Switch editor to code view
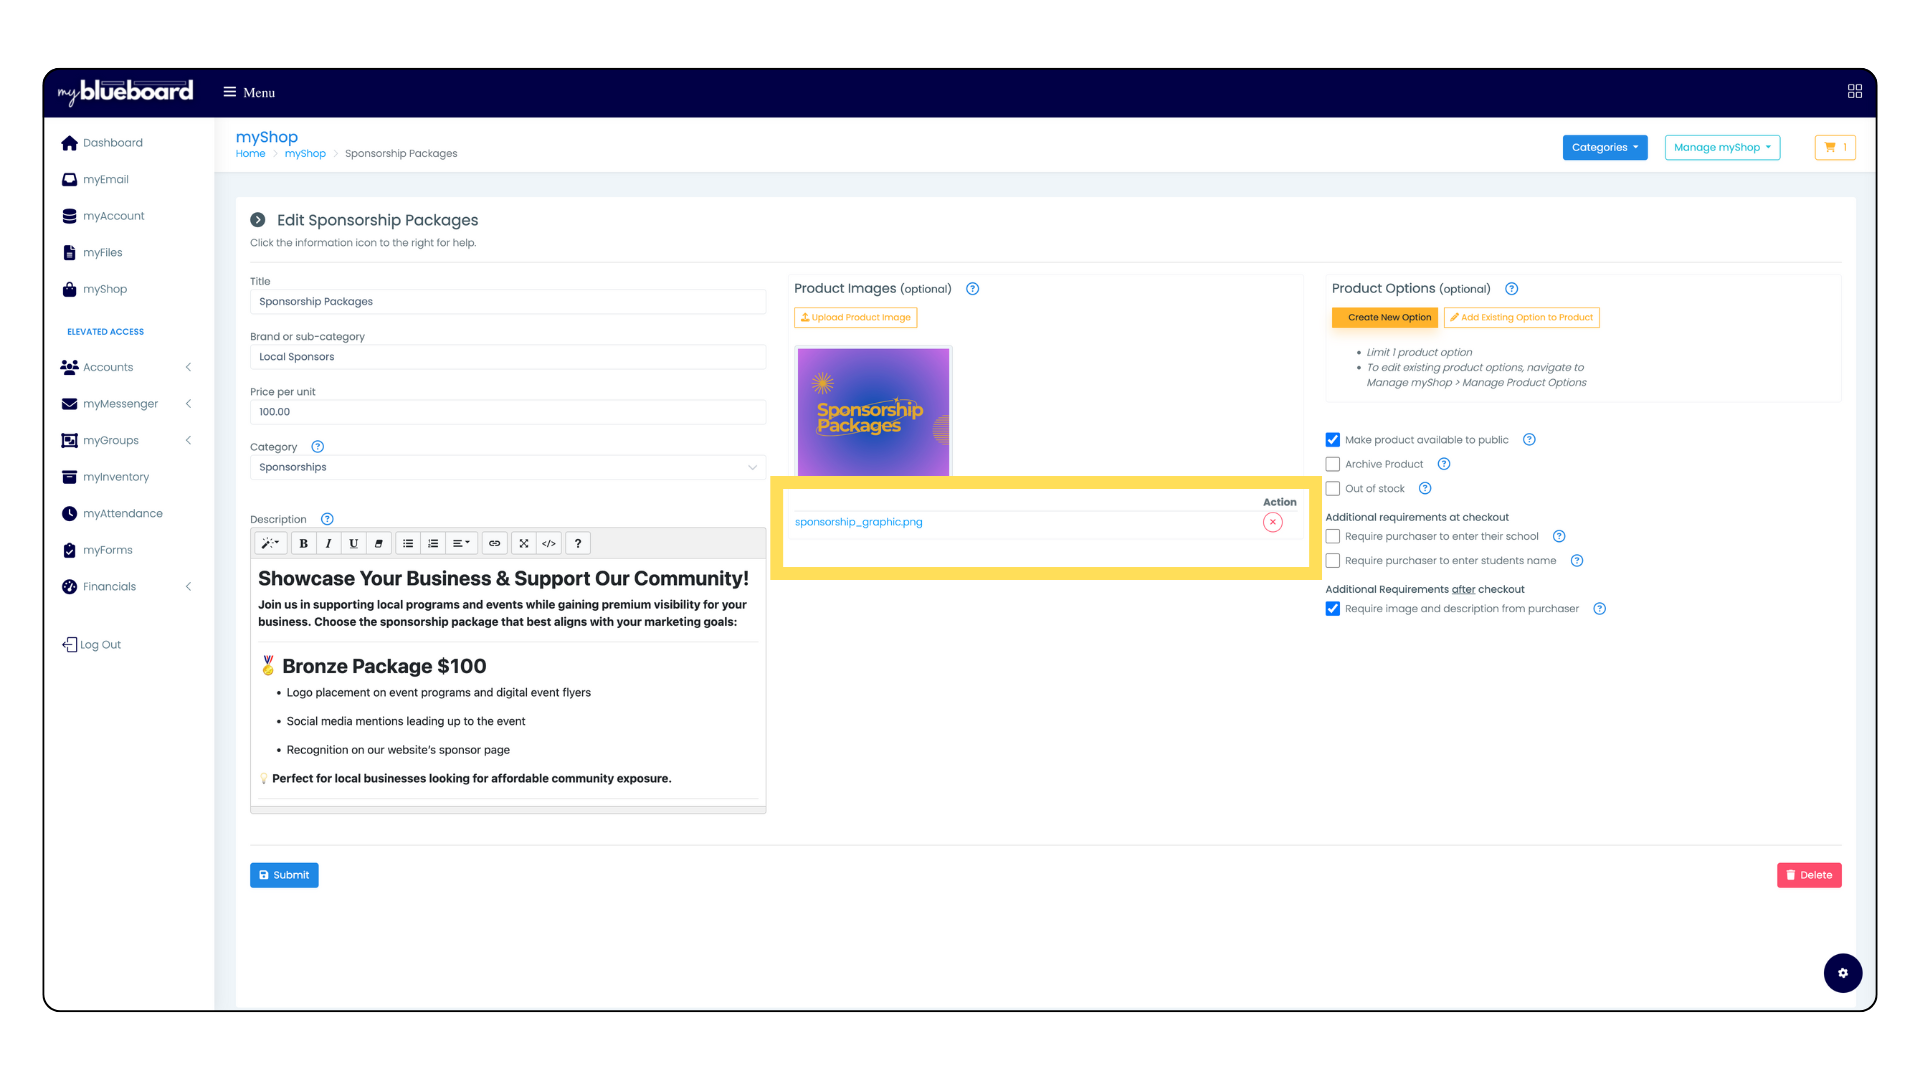Screen dimensions: 1920x1080 pyautogui.click(x=549, y=543)
